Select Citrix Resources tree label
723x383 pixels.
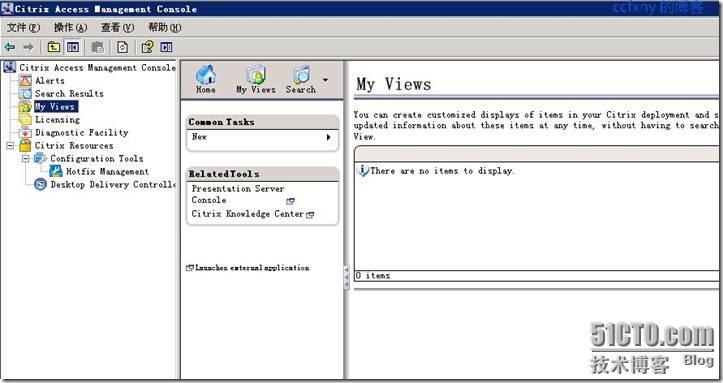coord(74,146)
